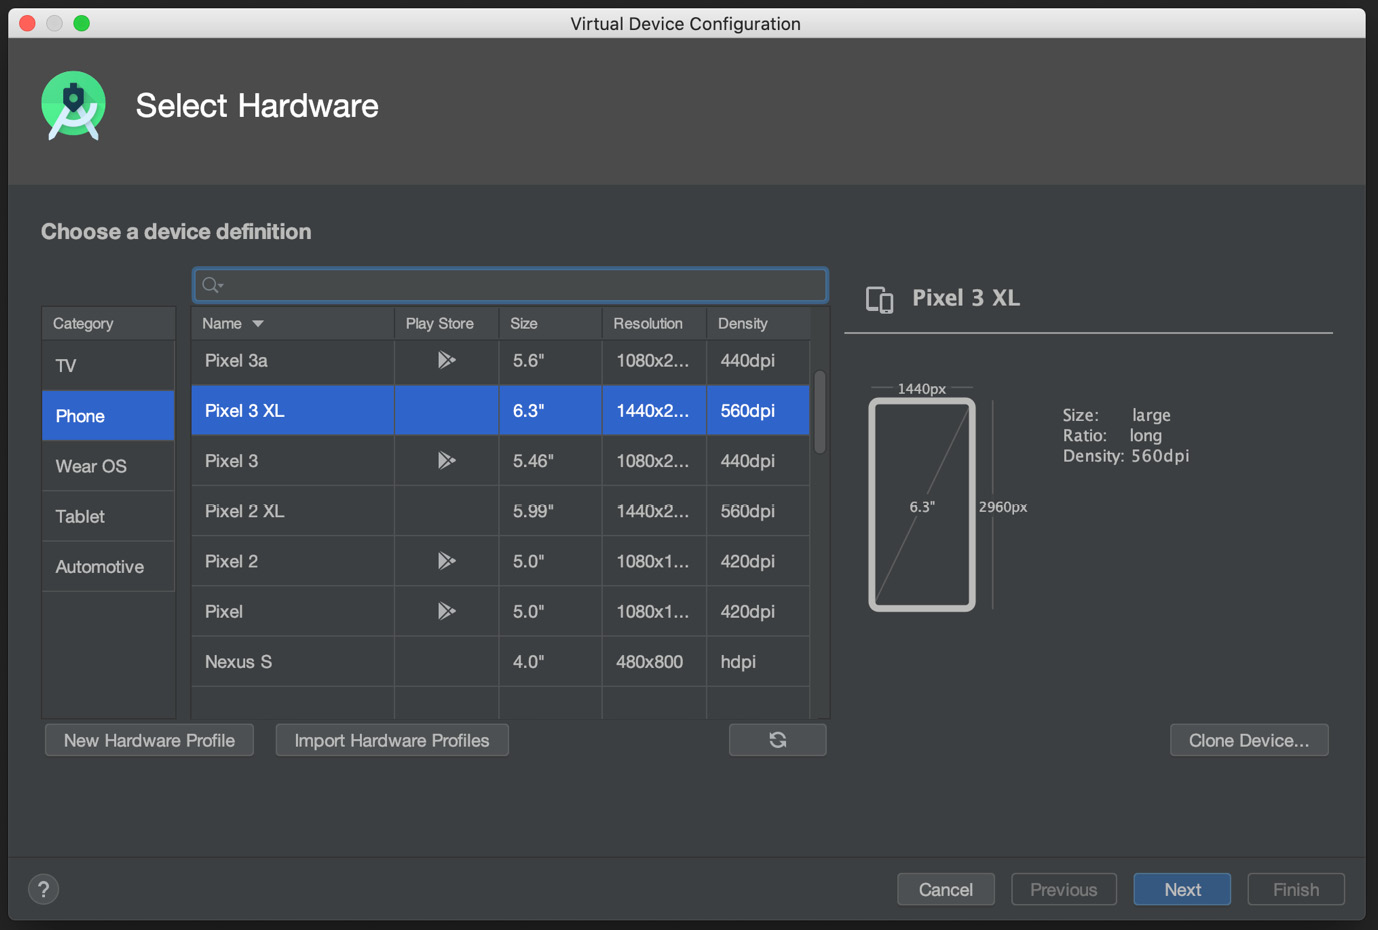This screenshot has width=1378, height=930.
Task: Click the Category header
Action: (108, 323)
